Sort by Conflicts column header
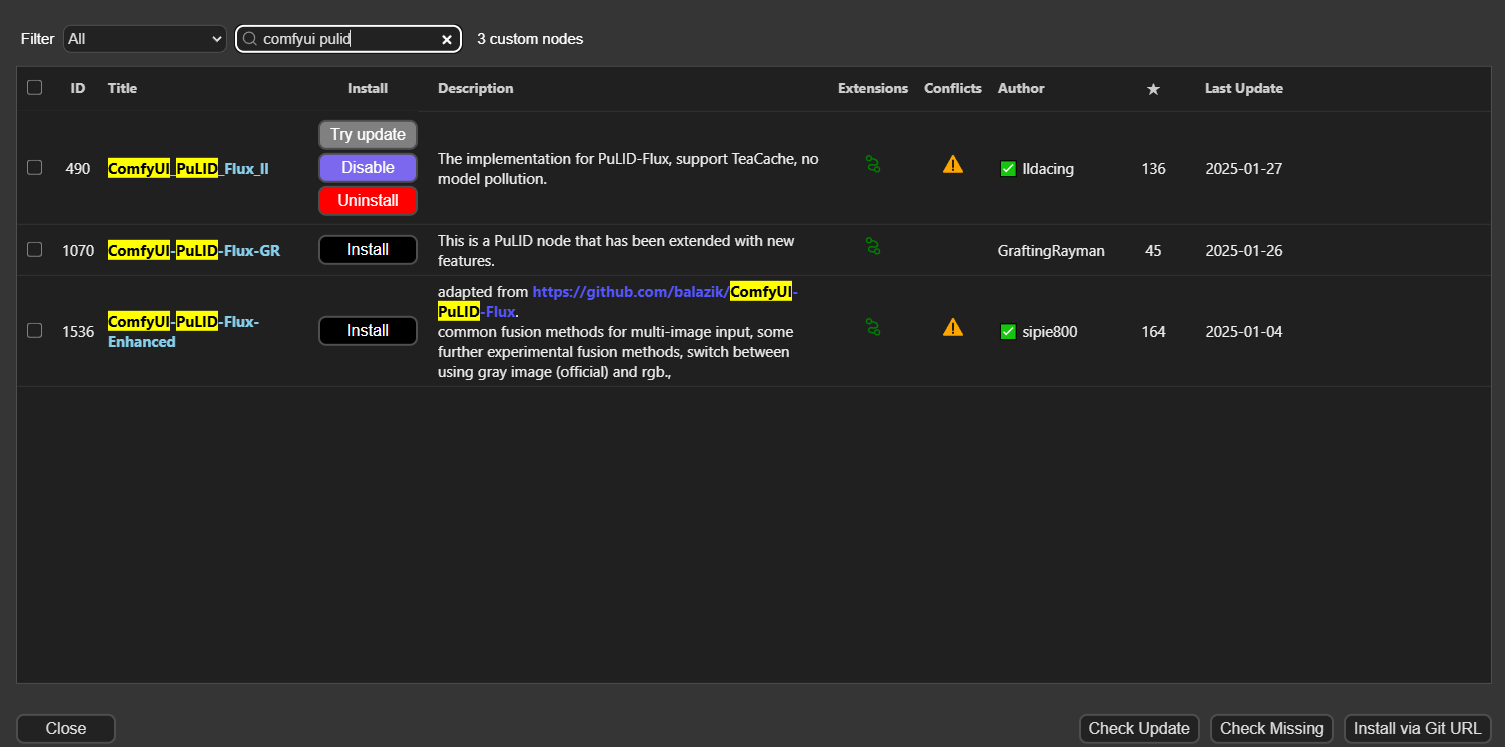Screen dimensions: 1505x747 953,88
